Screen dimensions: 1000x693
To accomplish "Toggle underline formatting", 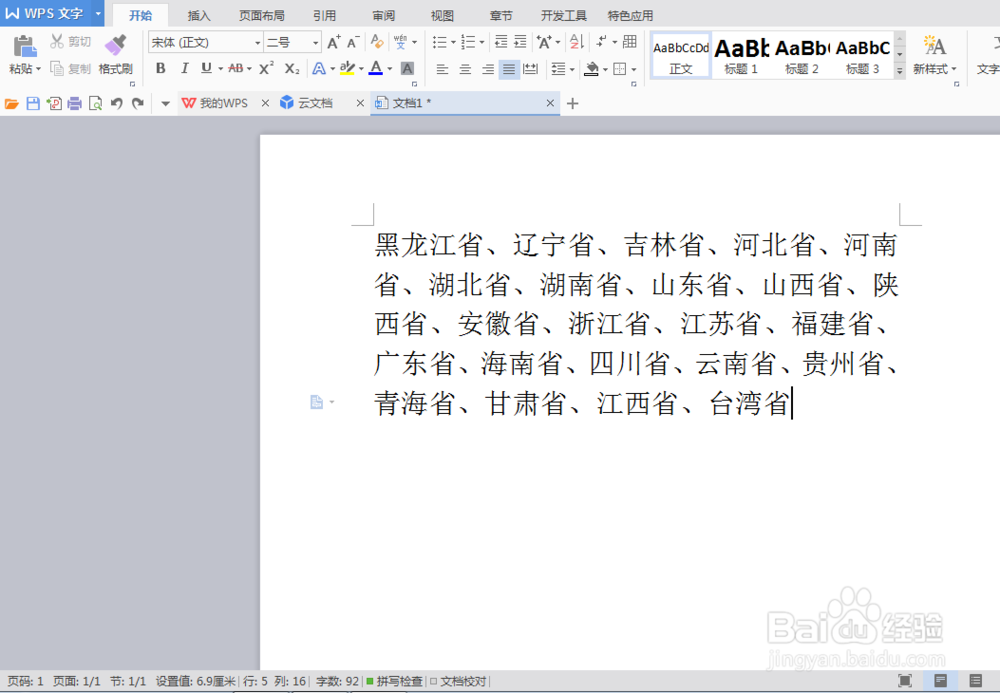I will [206, 68].
